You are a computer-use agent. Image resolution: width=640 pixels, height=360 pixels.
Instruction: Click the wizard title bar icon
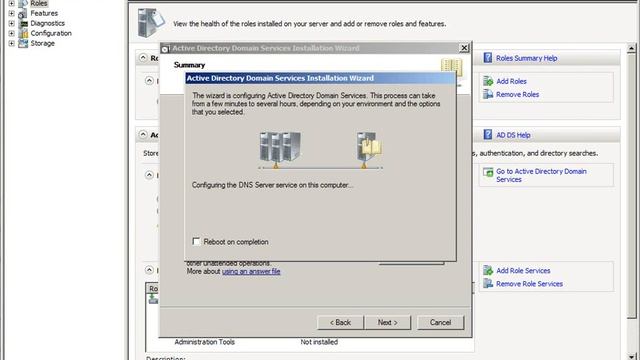(x=165, y=49)
